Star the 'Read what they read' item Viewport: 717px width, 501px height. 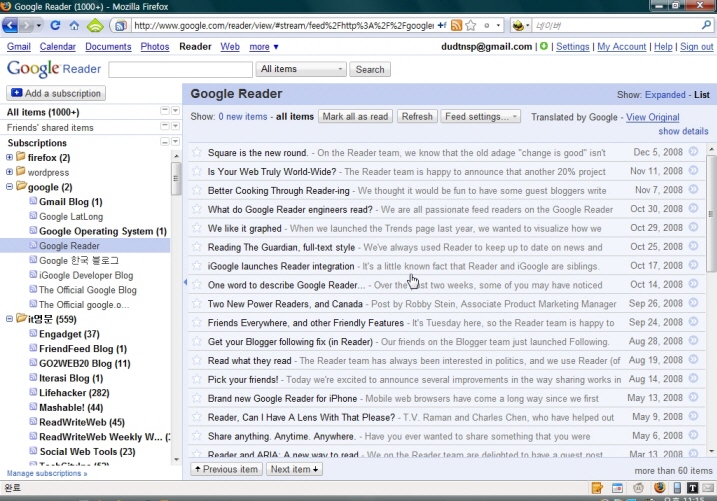[x=197, y=360]
